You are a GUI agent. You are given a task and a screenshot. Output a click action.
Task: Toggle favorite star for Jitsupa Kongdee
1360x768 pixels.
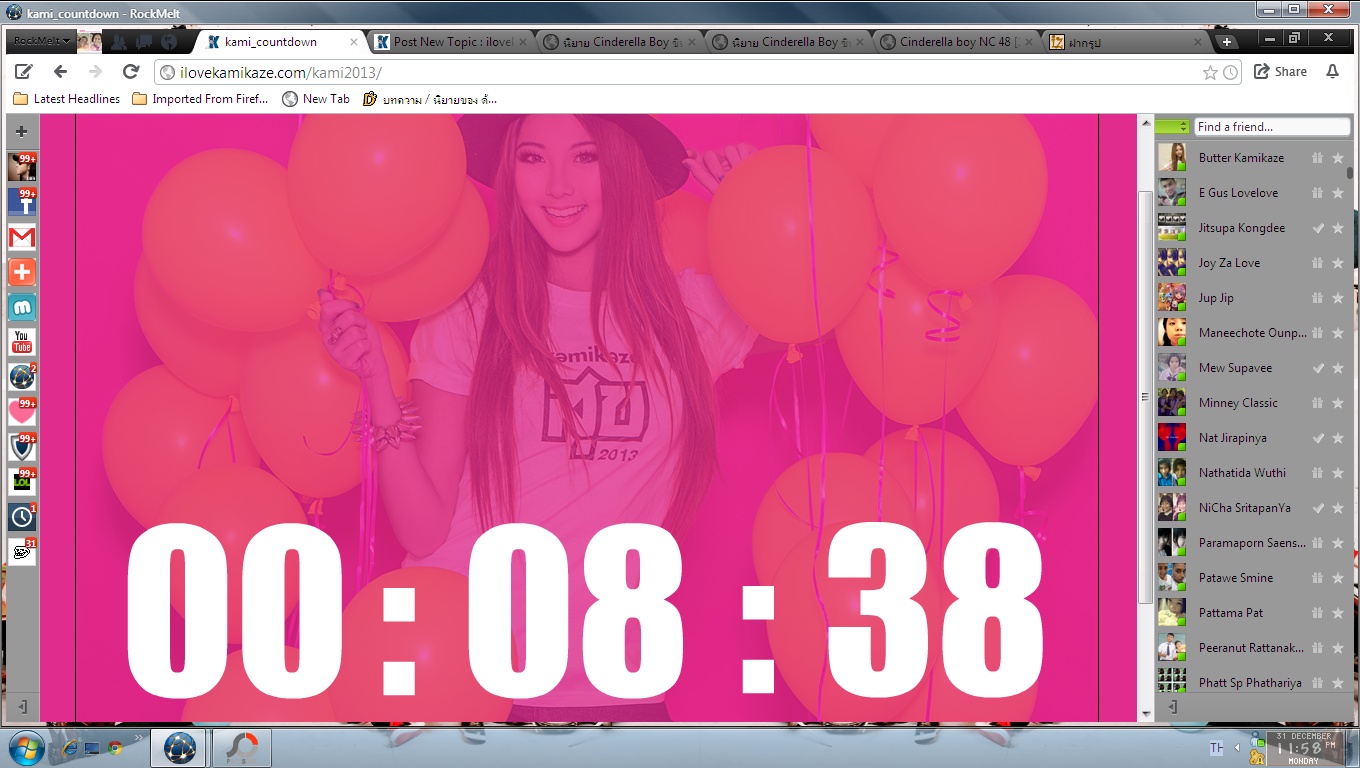point(1338,228)
